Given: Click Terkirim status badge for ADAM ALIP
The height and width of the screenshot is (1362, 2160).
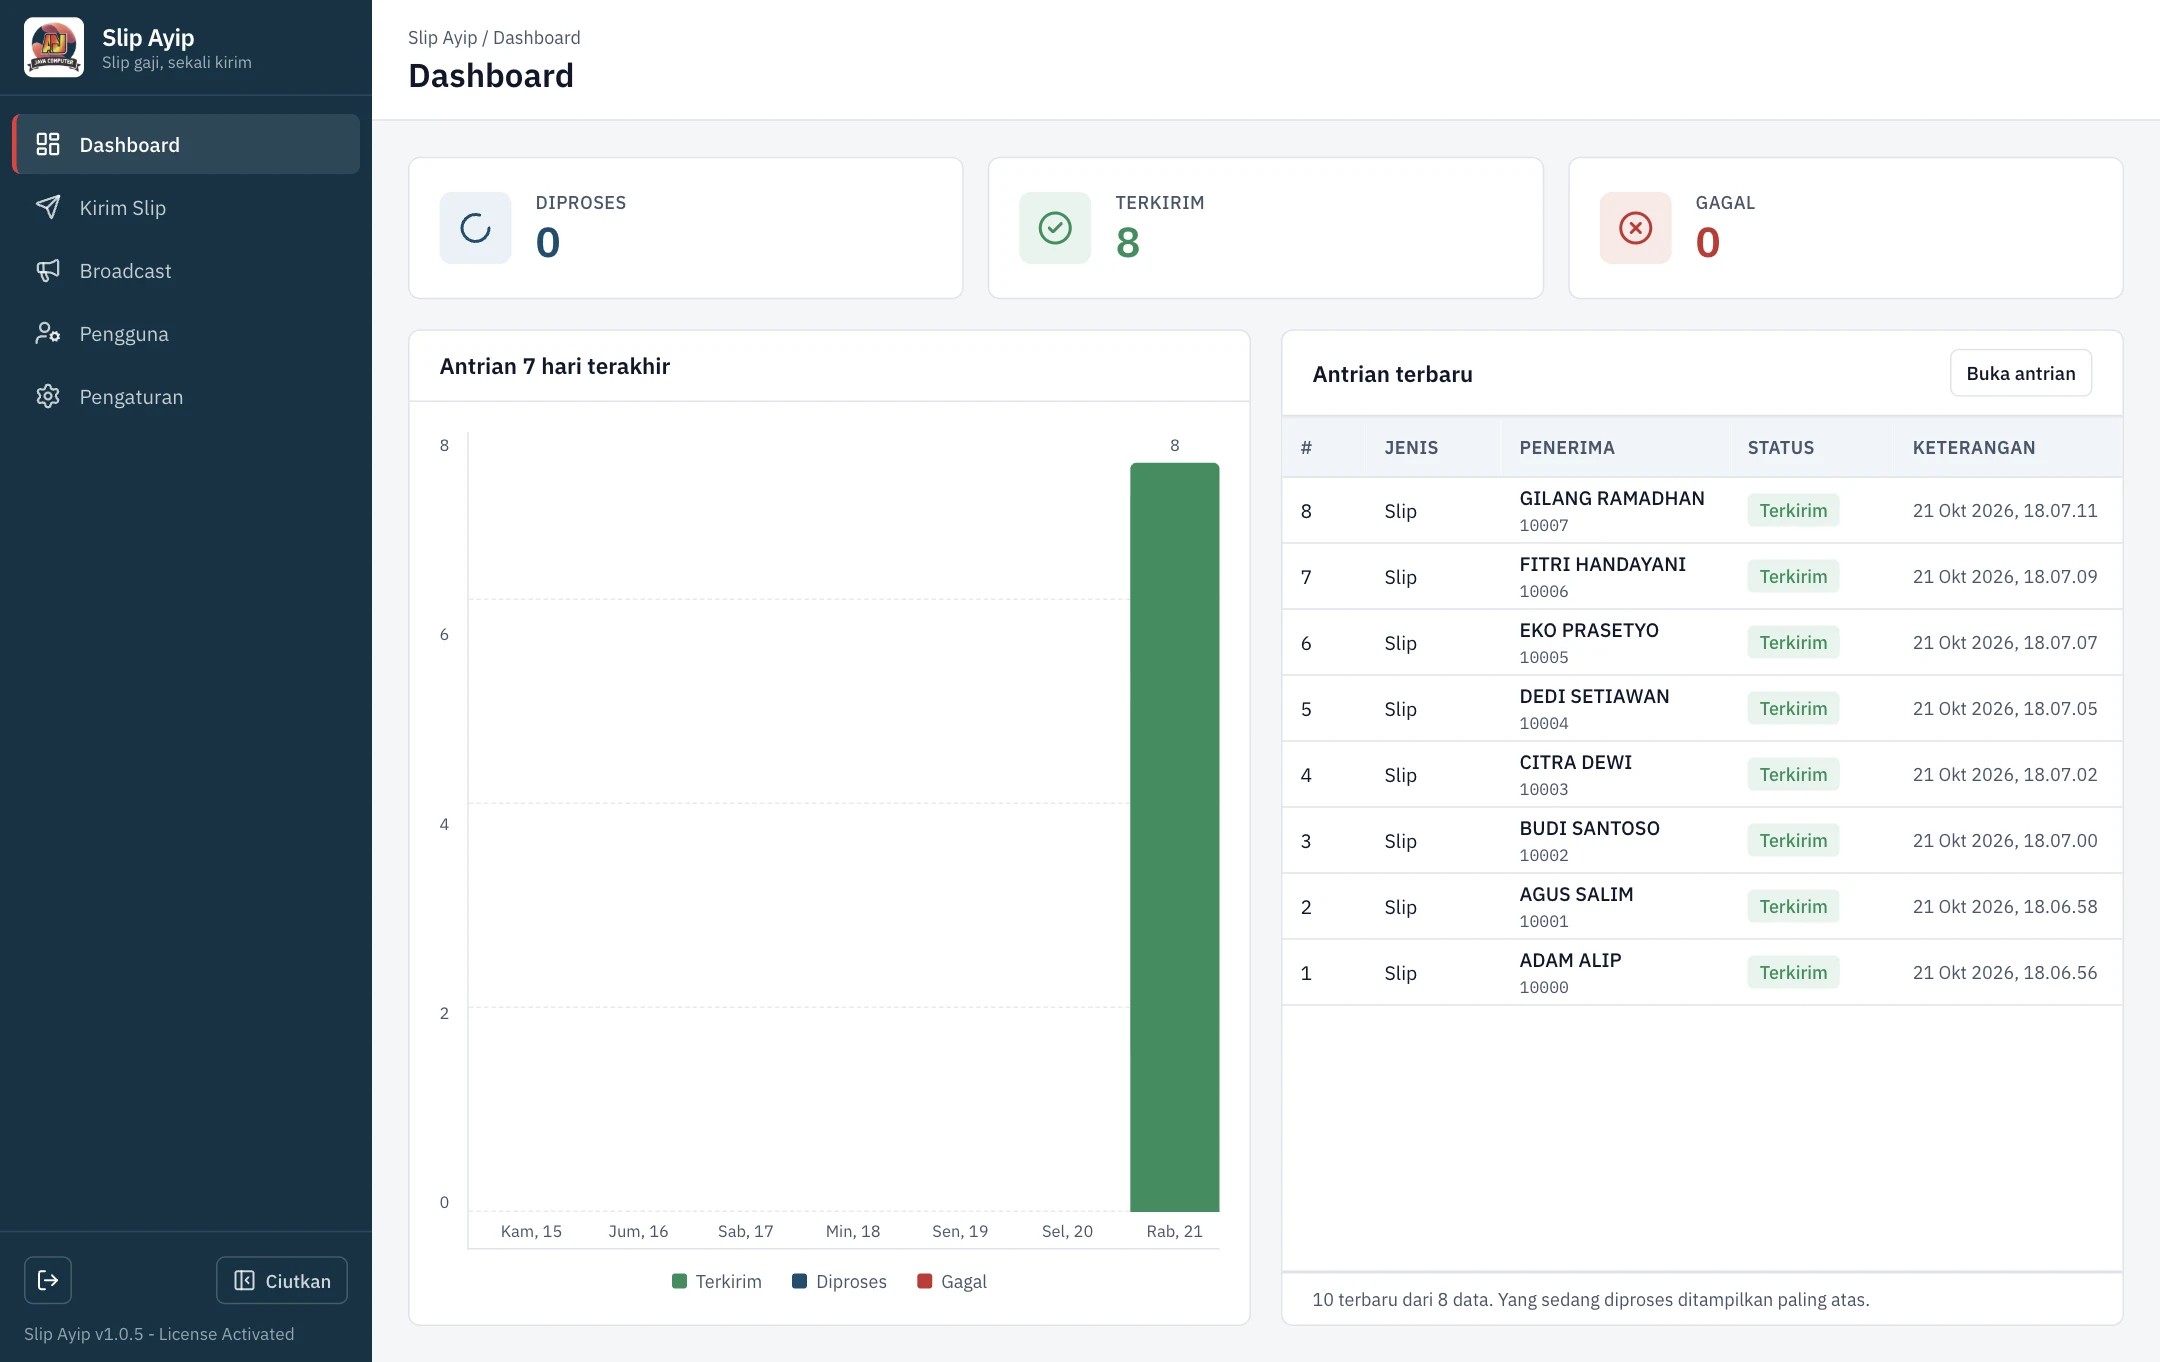Looking at the screenshot, I should (x=1793, y=972).
